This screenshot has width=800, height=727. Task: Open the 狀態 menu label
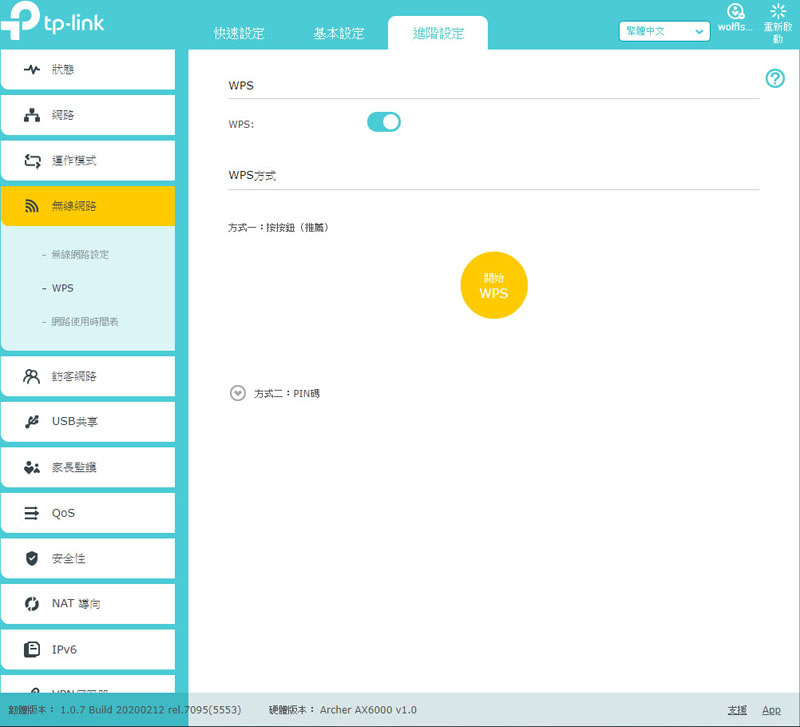point(63,69)
